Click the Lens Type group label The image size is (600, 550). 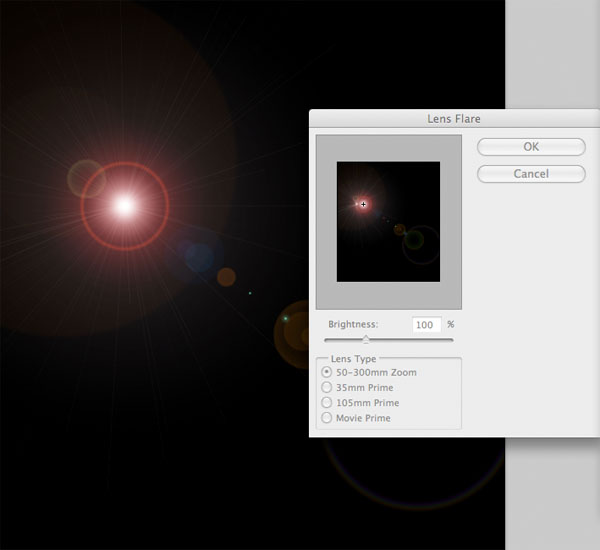pos(354,359)
